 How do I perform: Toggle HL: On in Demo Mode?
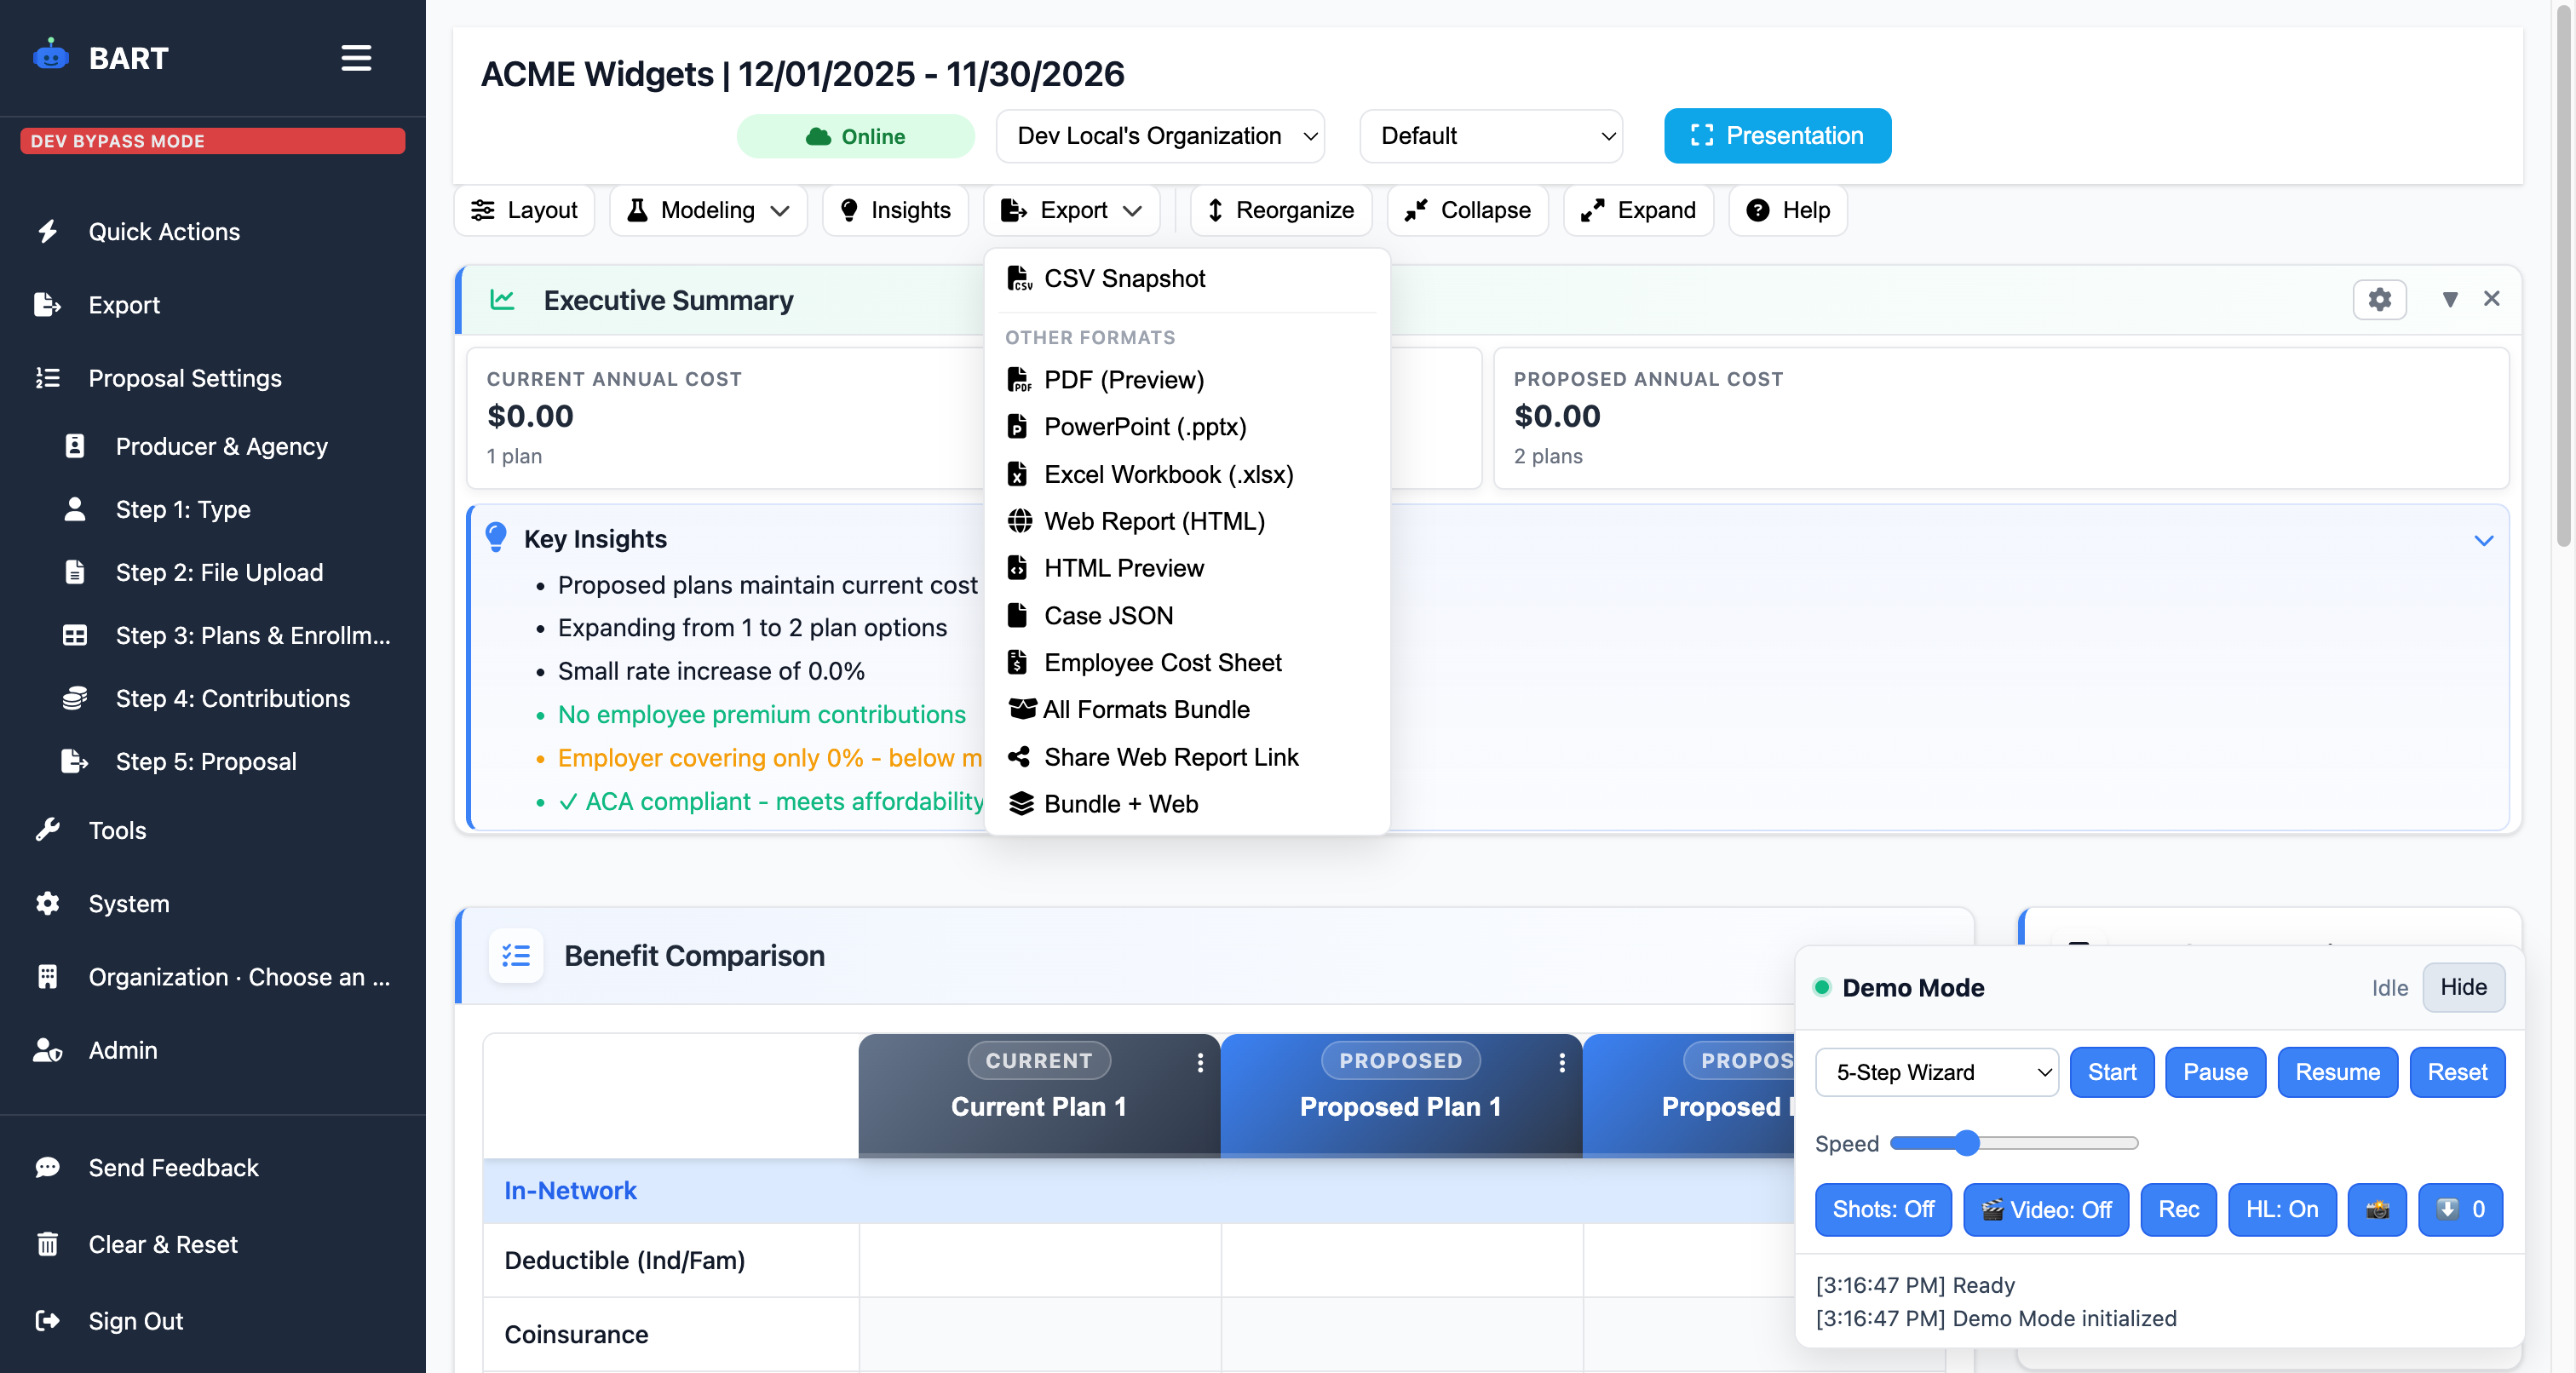coord(2282,1210)
